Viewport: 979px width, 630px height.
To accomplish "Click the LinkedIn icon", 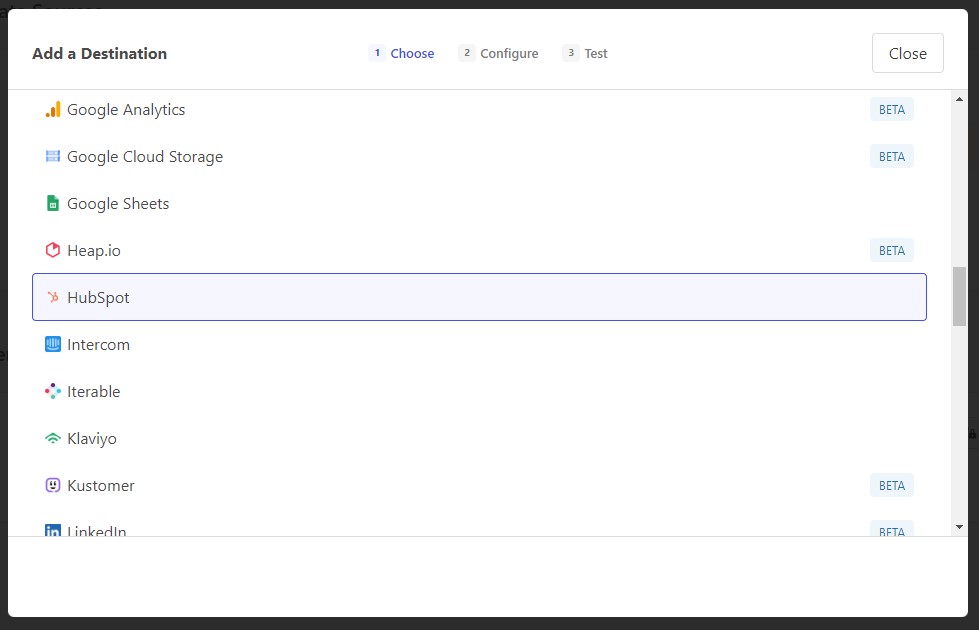I will (52, 531).
